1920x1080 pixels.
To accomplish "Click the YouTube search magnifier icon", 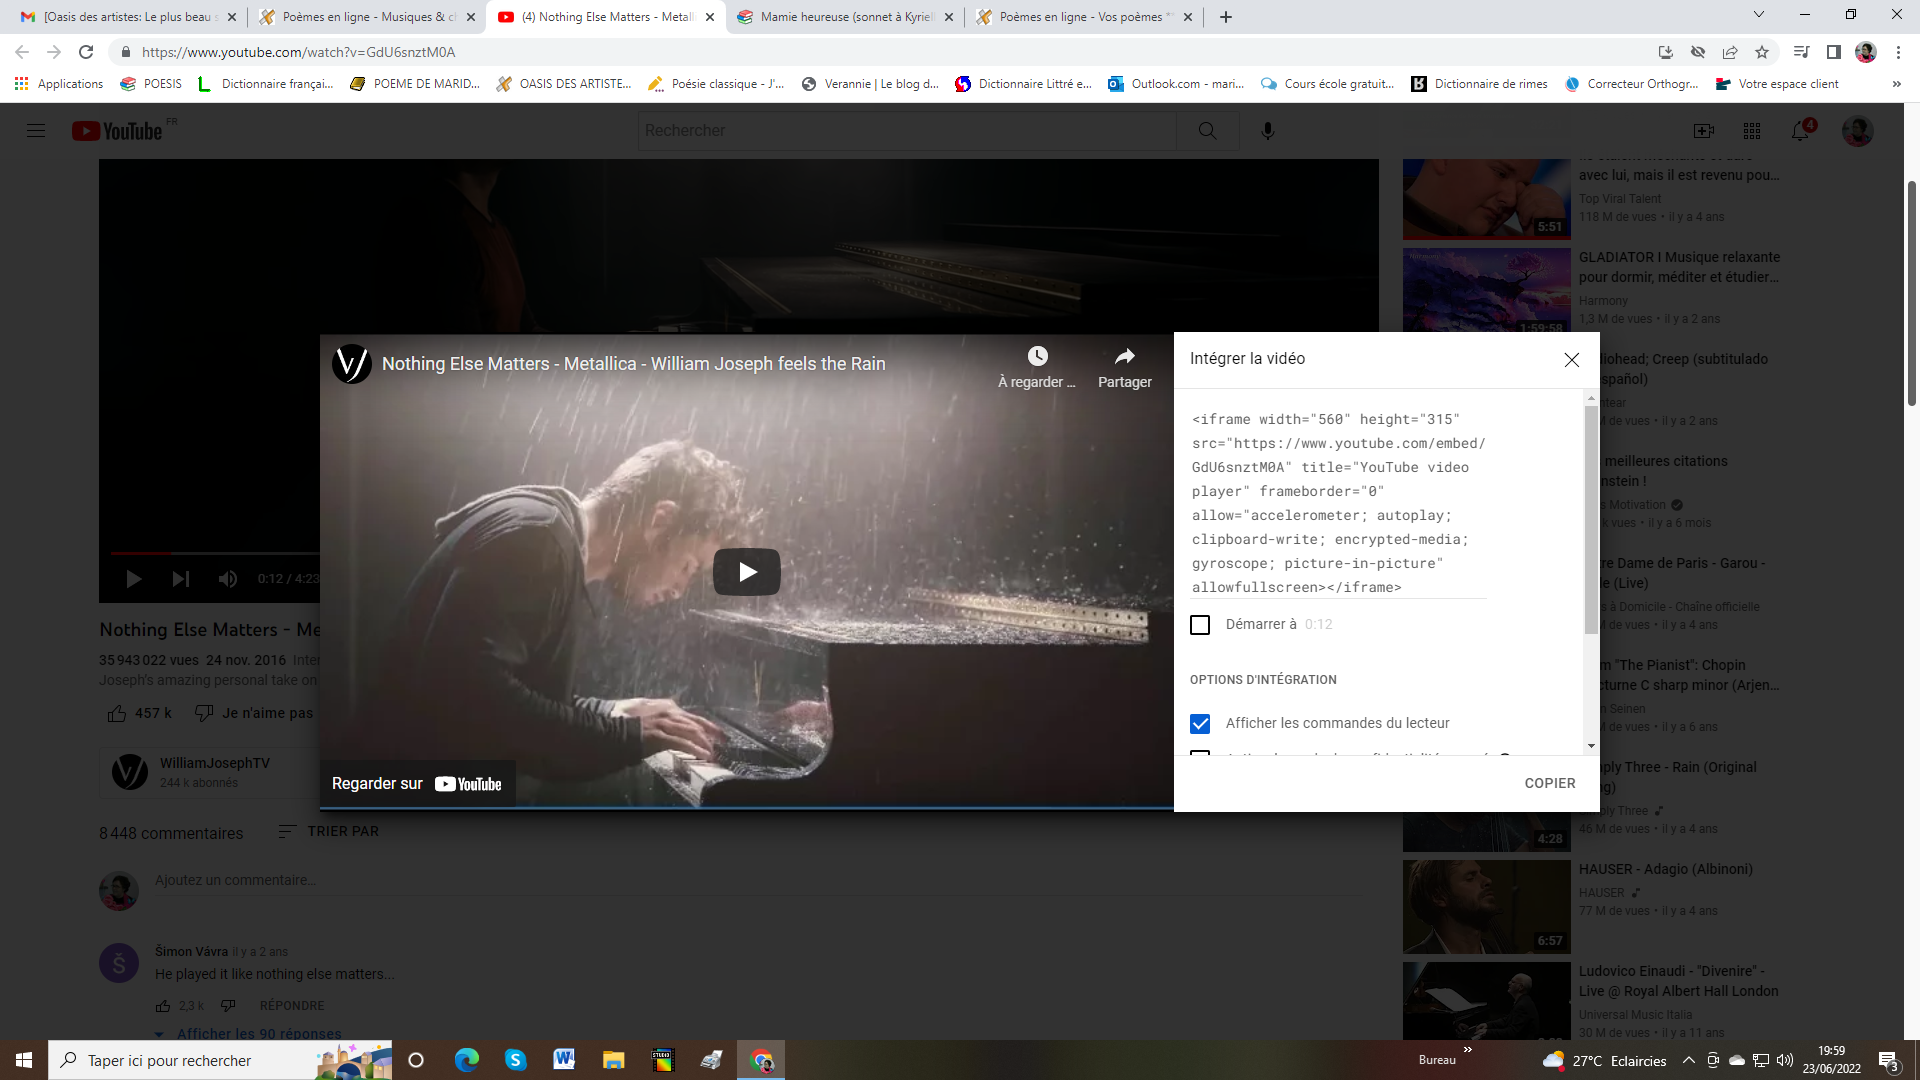I will point(1207,131).
